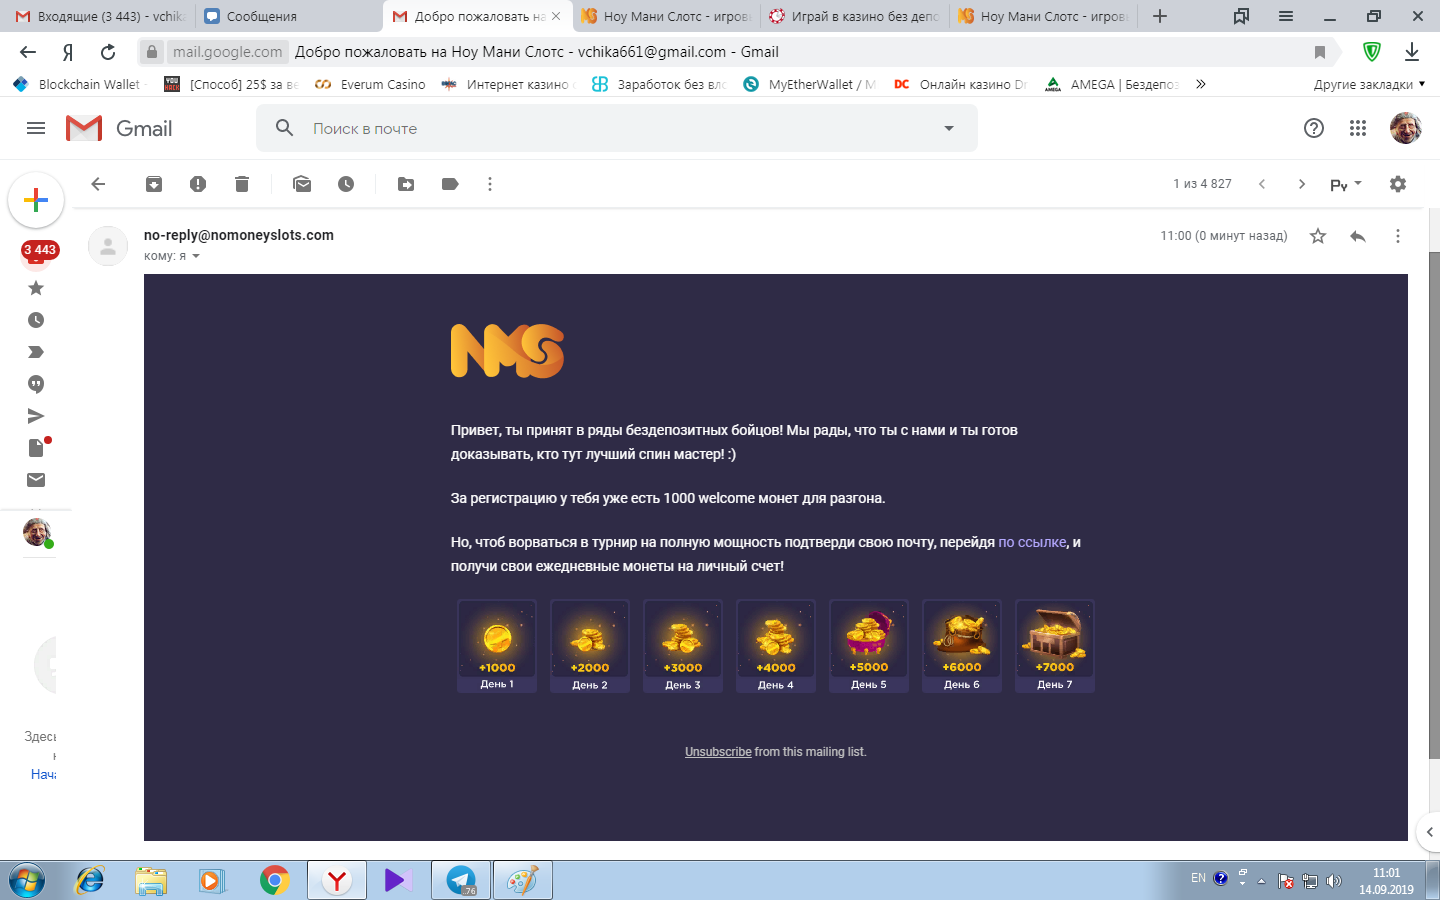The width and height of the screenshot is (1440, 900).
Task: Show the Gmail side panel arrow
Action: [x=1429, y=832]
